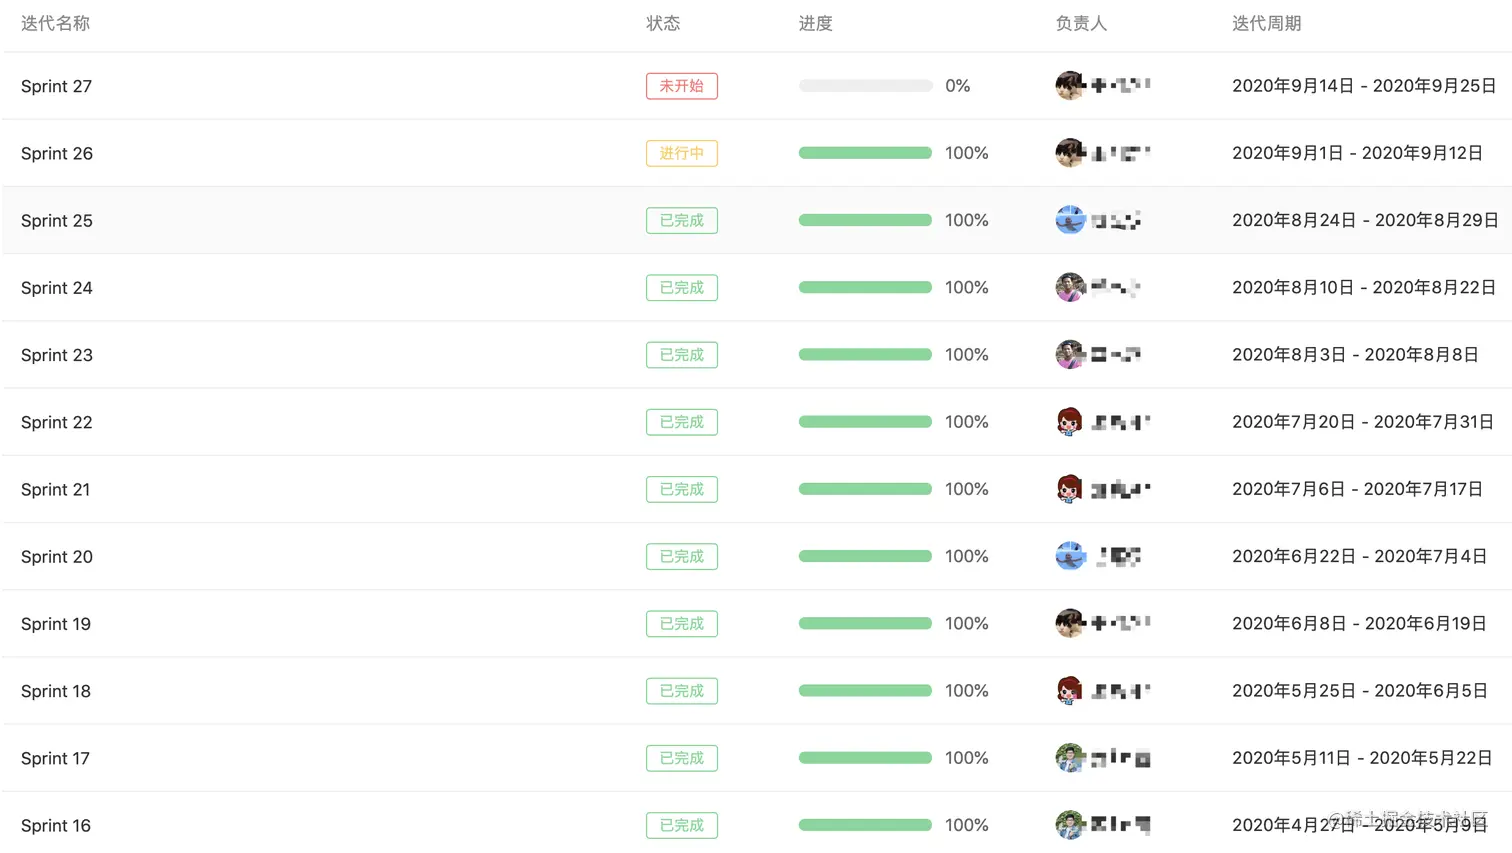Click the Sprint 26 owner avatar
This screenshot has width=1512, height=853.
click(x=1070, y=153)
